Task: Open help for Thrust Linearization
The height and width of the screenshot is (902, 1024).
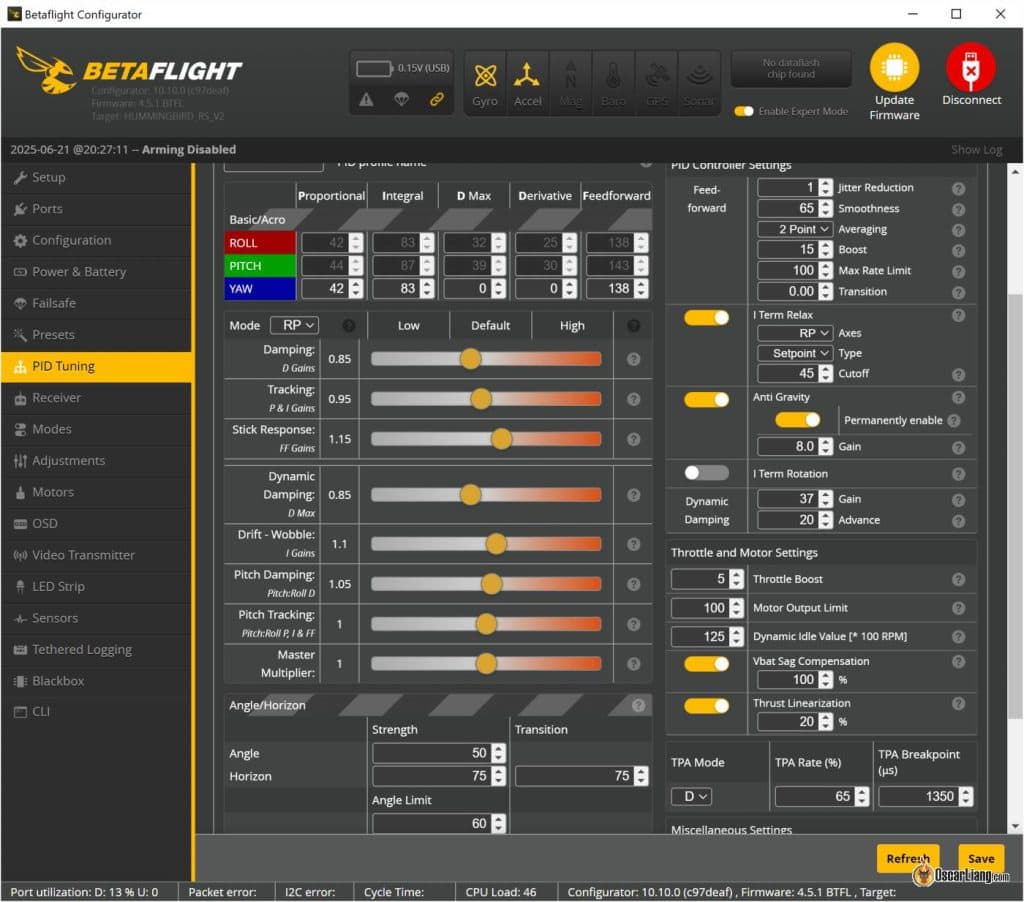Action: point(958,703)
